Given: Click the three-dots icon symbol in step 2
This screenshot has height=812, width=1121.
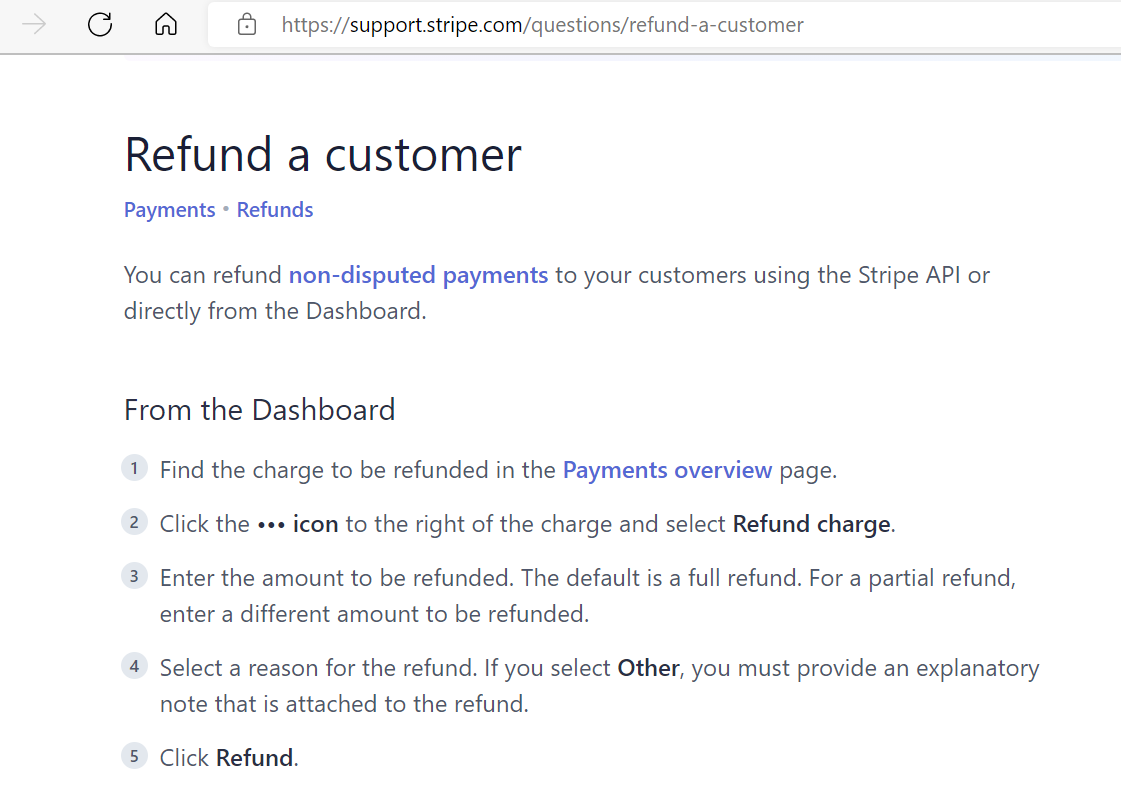Looking at the screenshot, I should tap(271, 525).
